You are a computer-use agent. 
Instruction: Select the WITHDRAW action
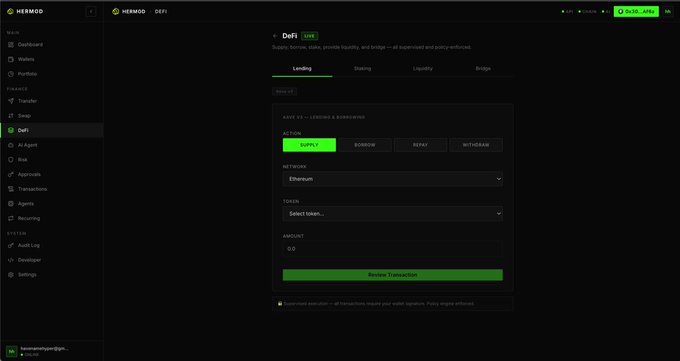click(476, 145)
